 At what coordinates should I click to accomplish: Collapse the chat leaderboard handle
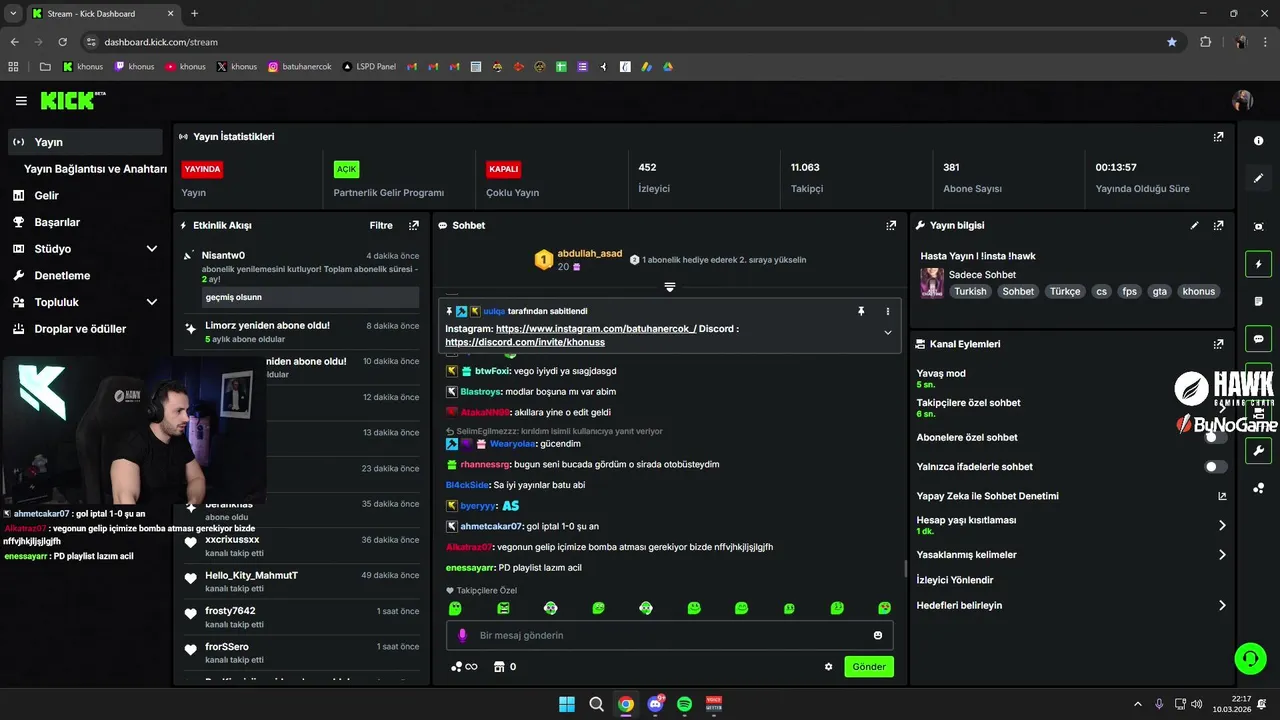coord(670,287)
